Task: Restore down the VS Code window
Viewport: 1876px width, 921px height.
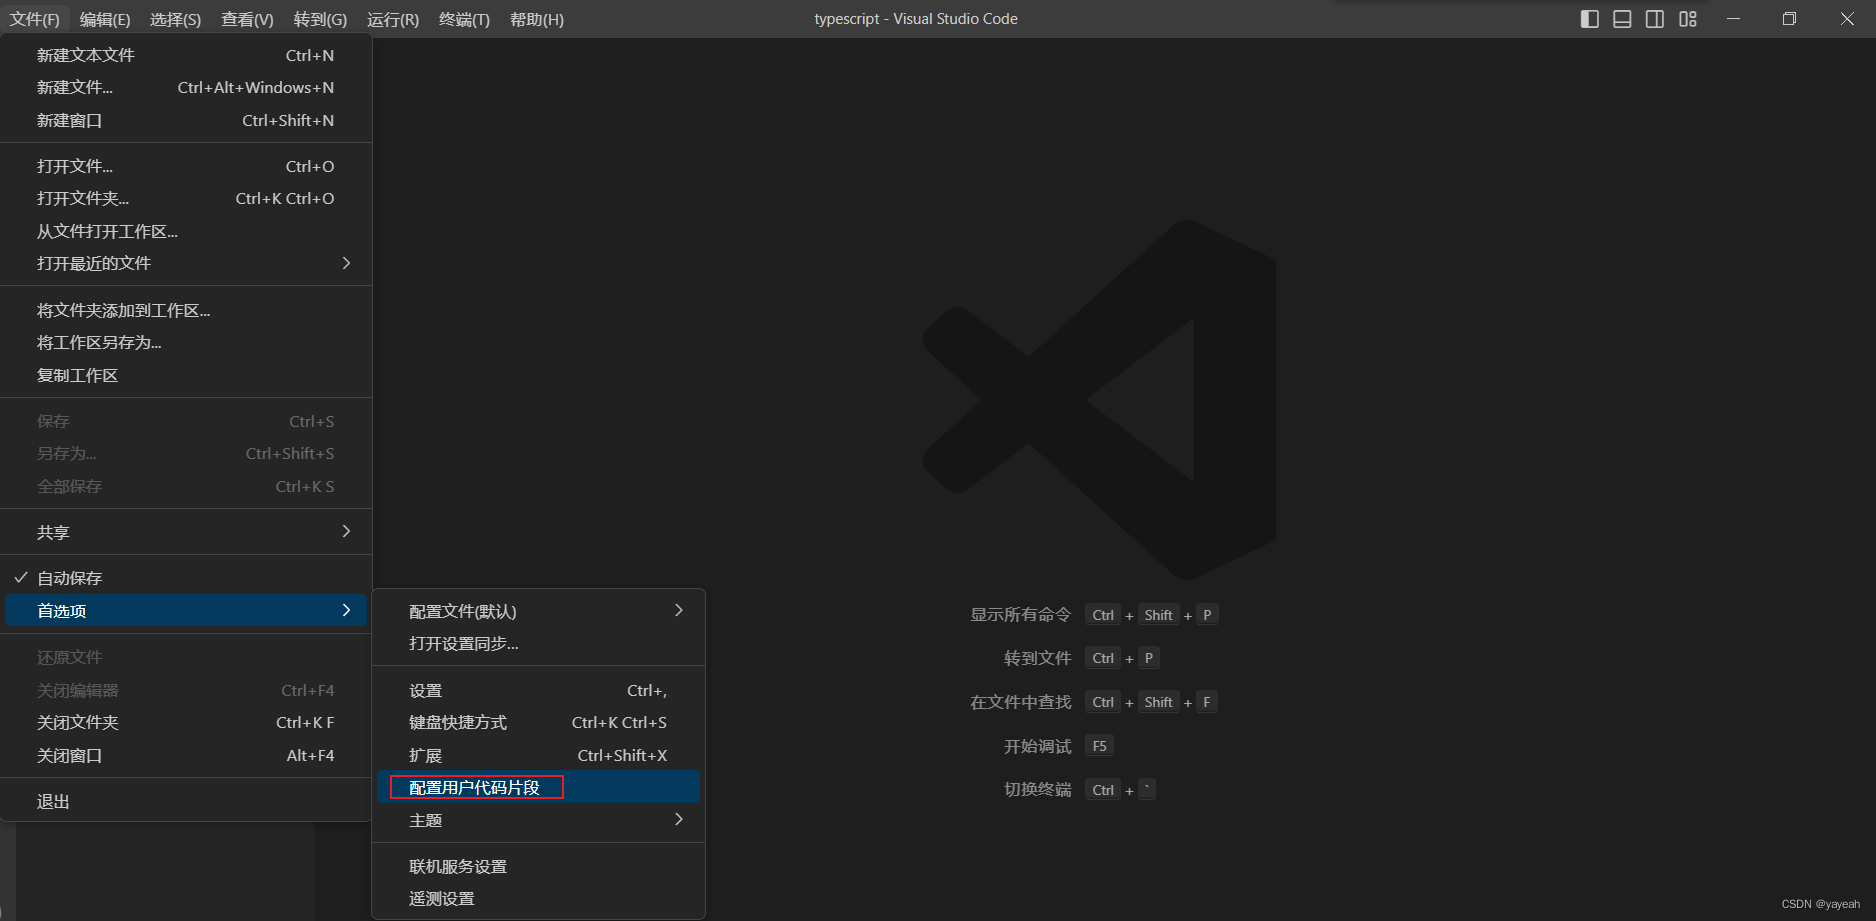Action: (x=1789, y=19)
